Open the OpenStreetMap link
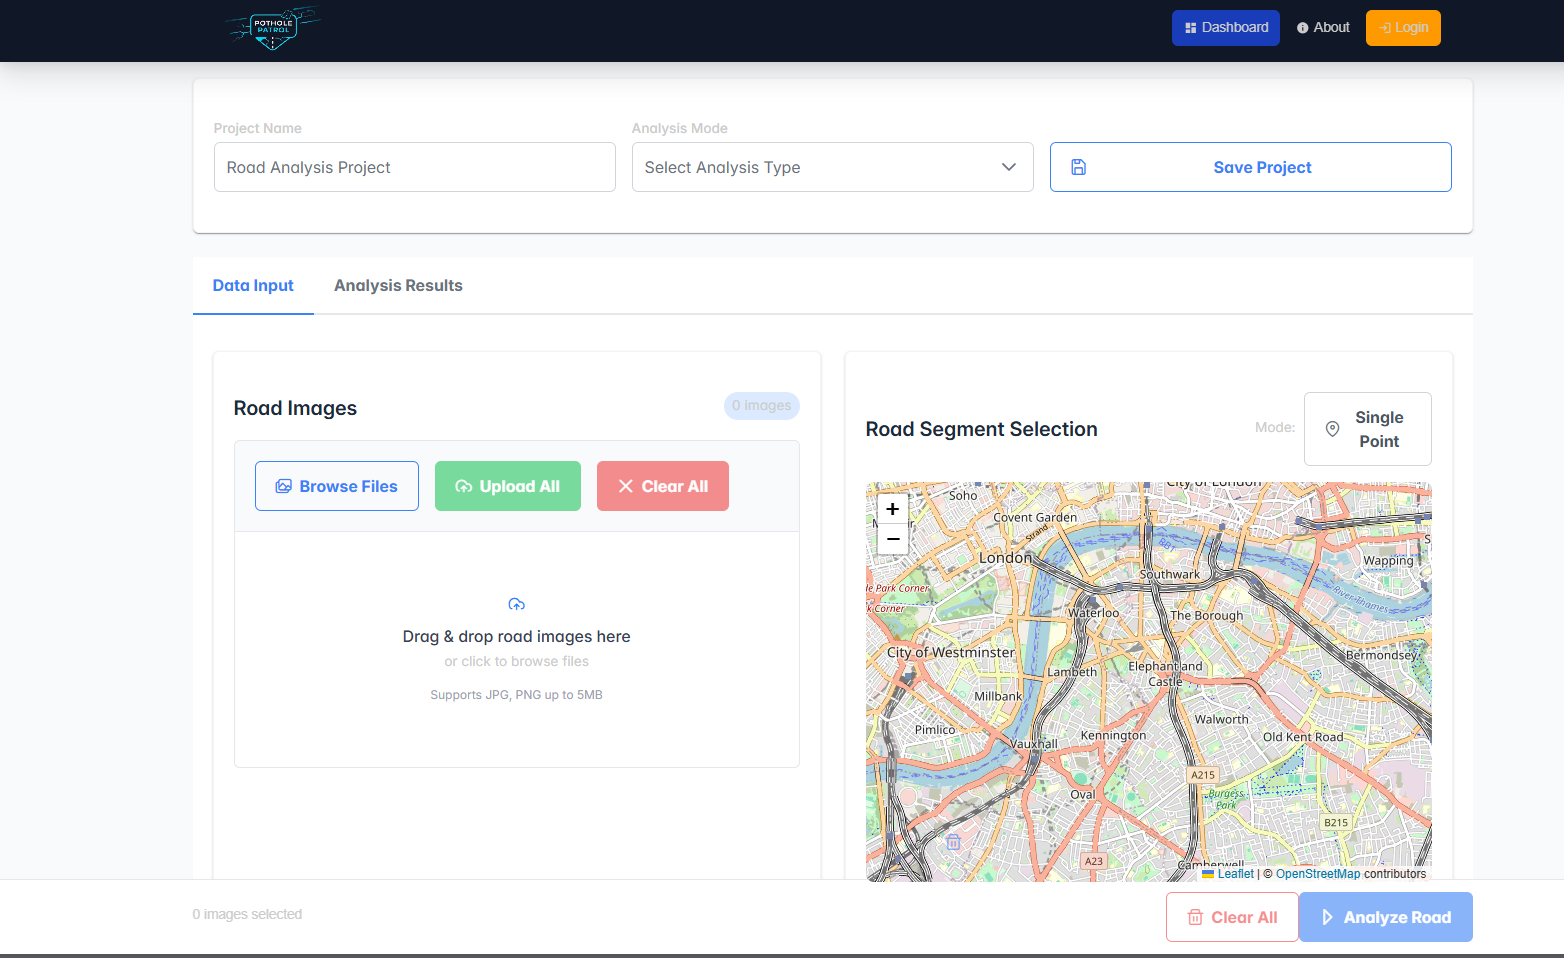Image resolution: width=1564 pixels, height=958 pixels. point(1318,874)
